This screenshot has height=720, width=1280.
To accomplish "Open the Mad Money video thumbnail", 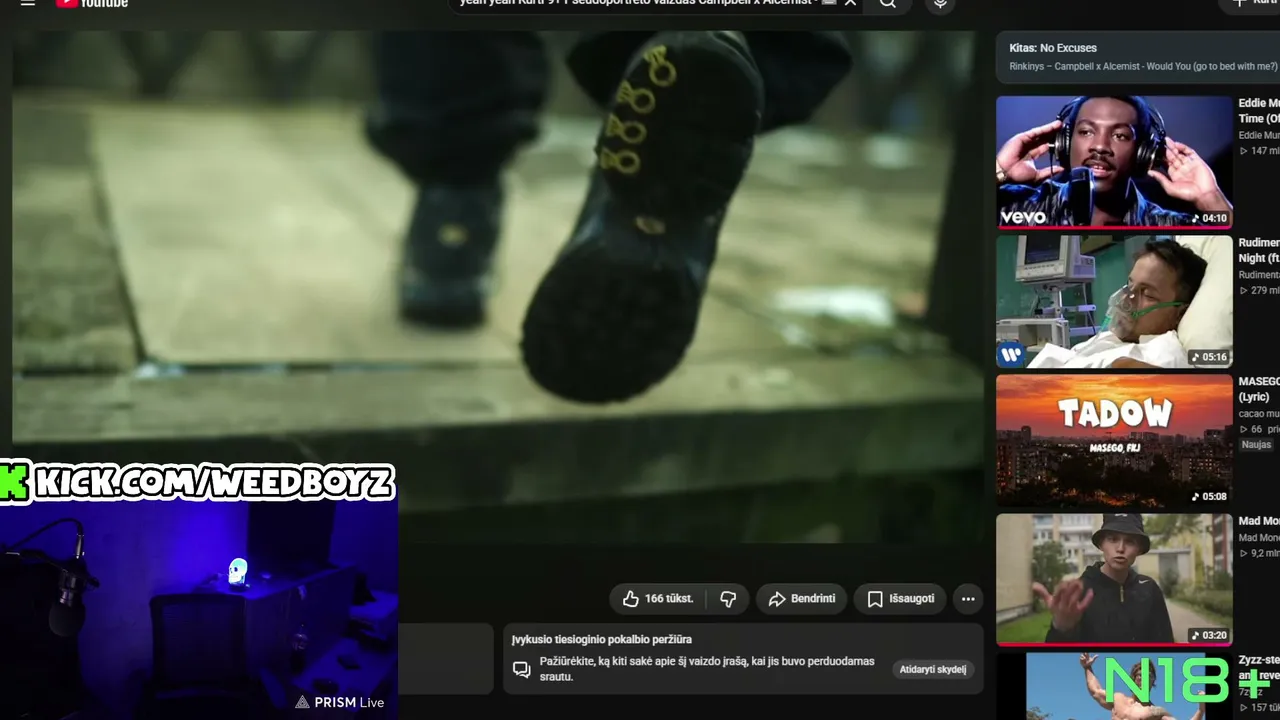I will point(1114,580).
